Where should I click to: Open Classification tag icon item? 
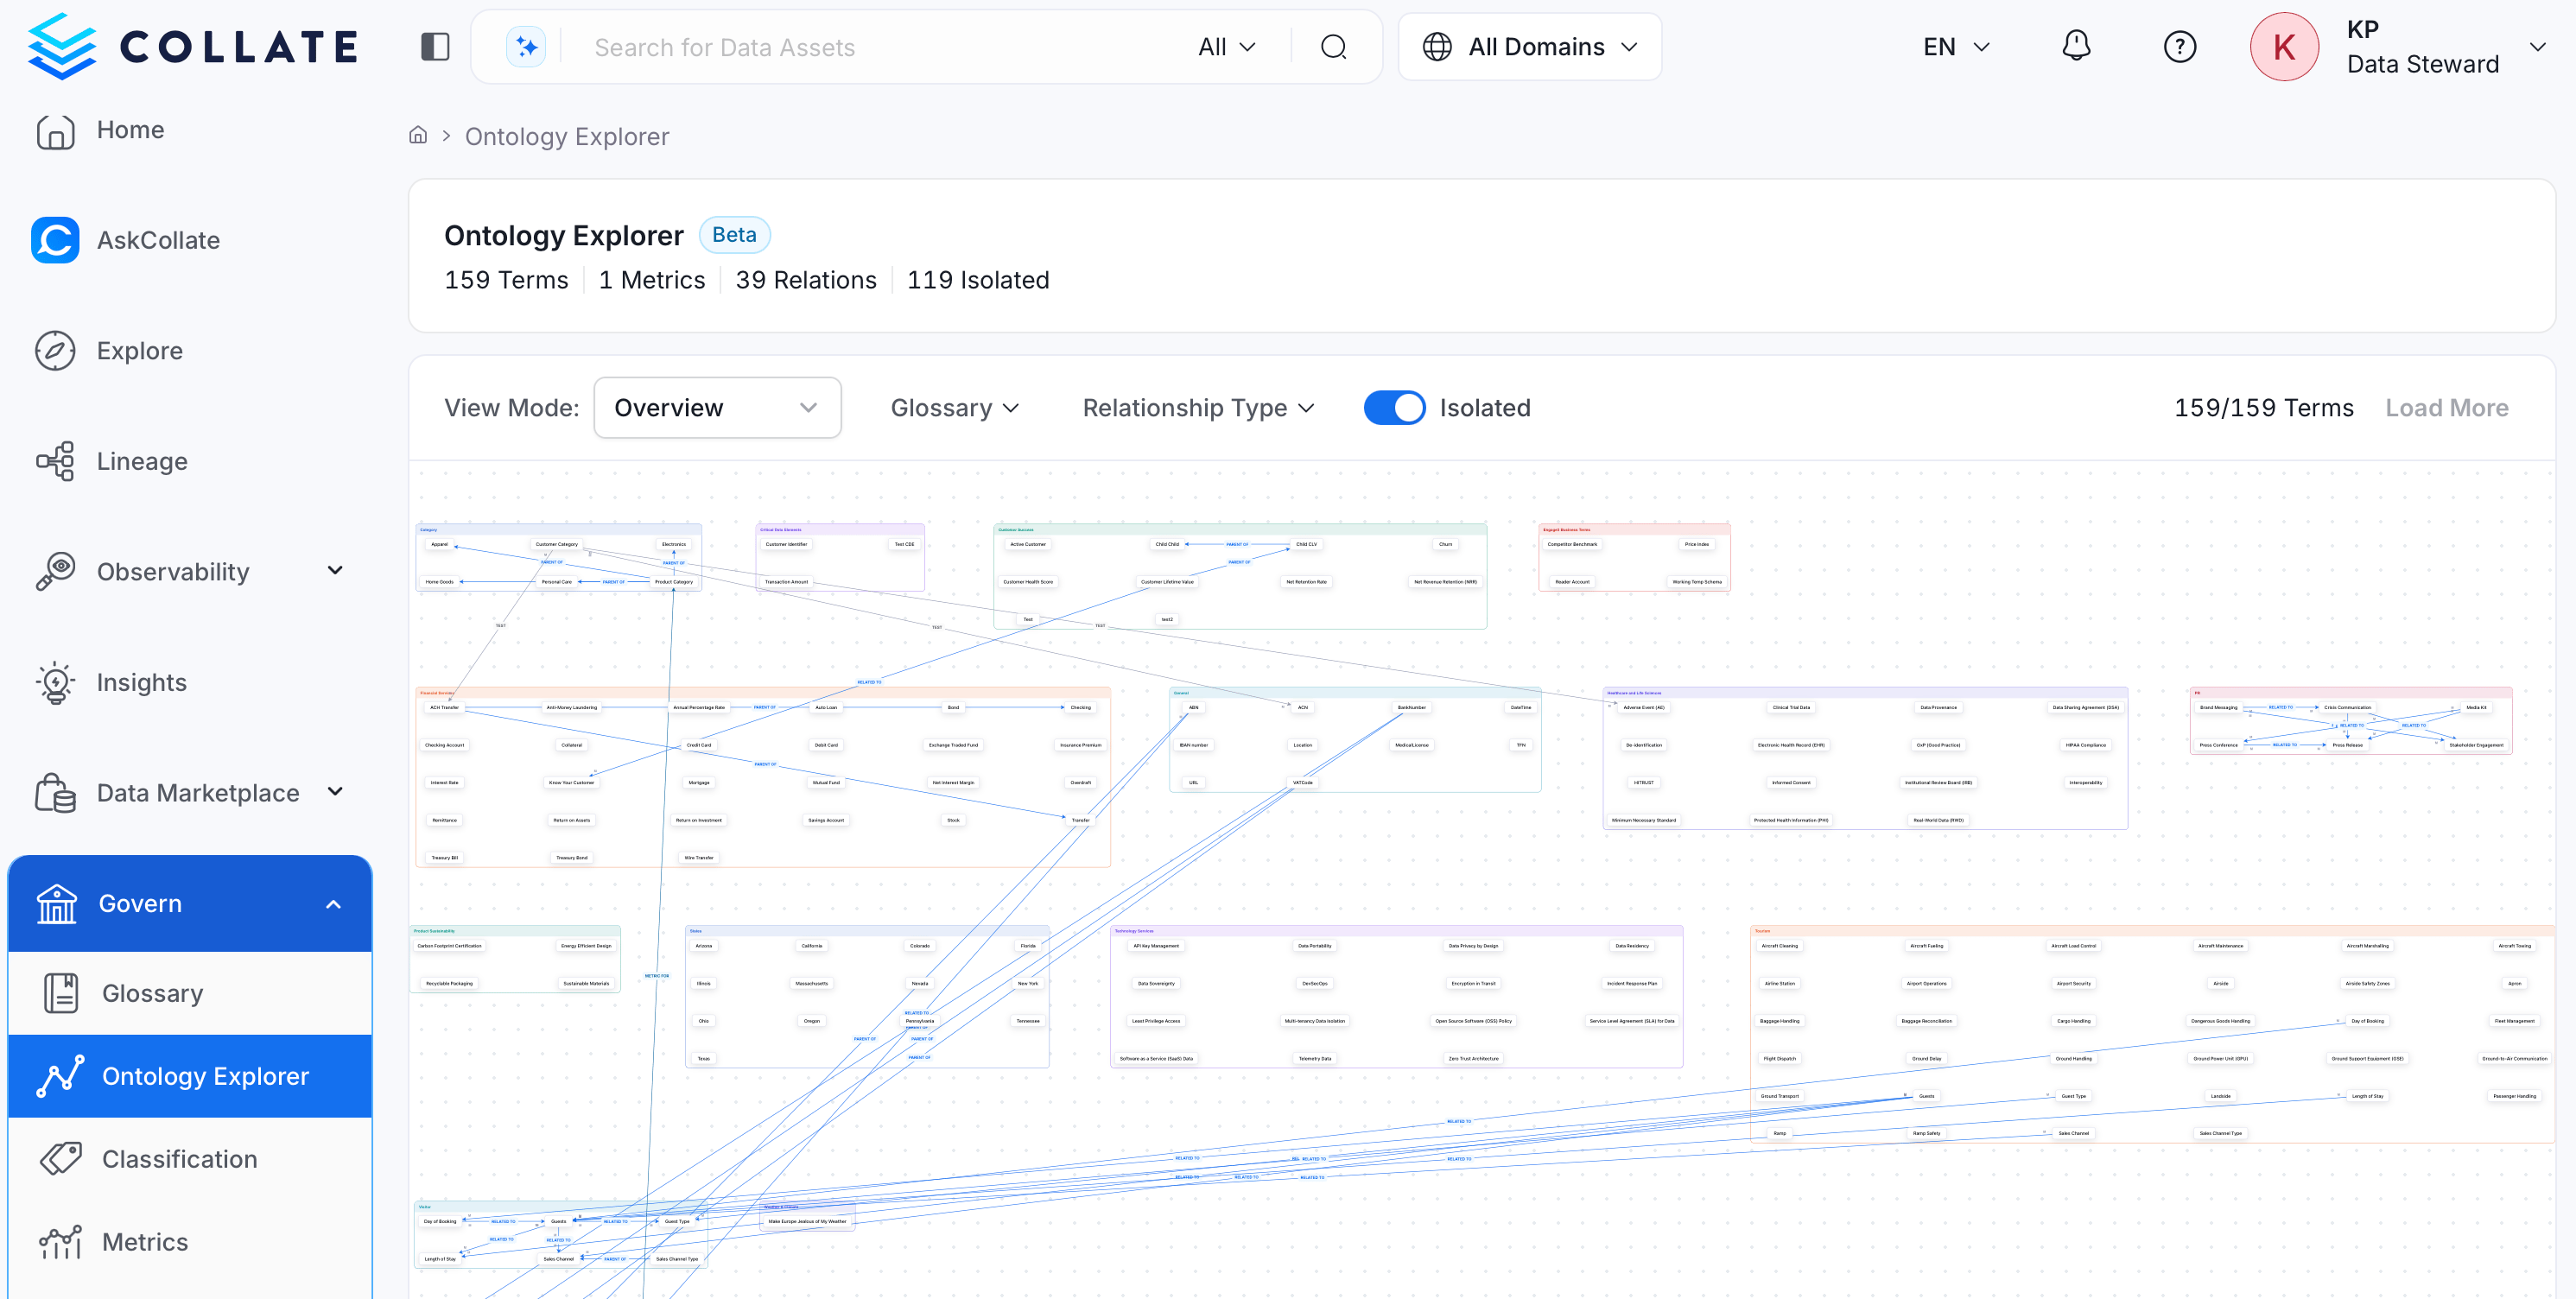61,1159
